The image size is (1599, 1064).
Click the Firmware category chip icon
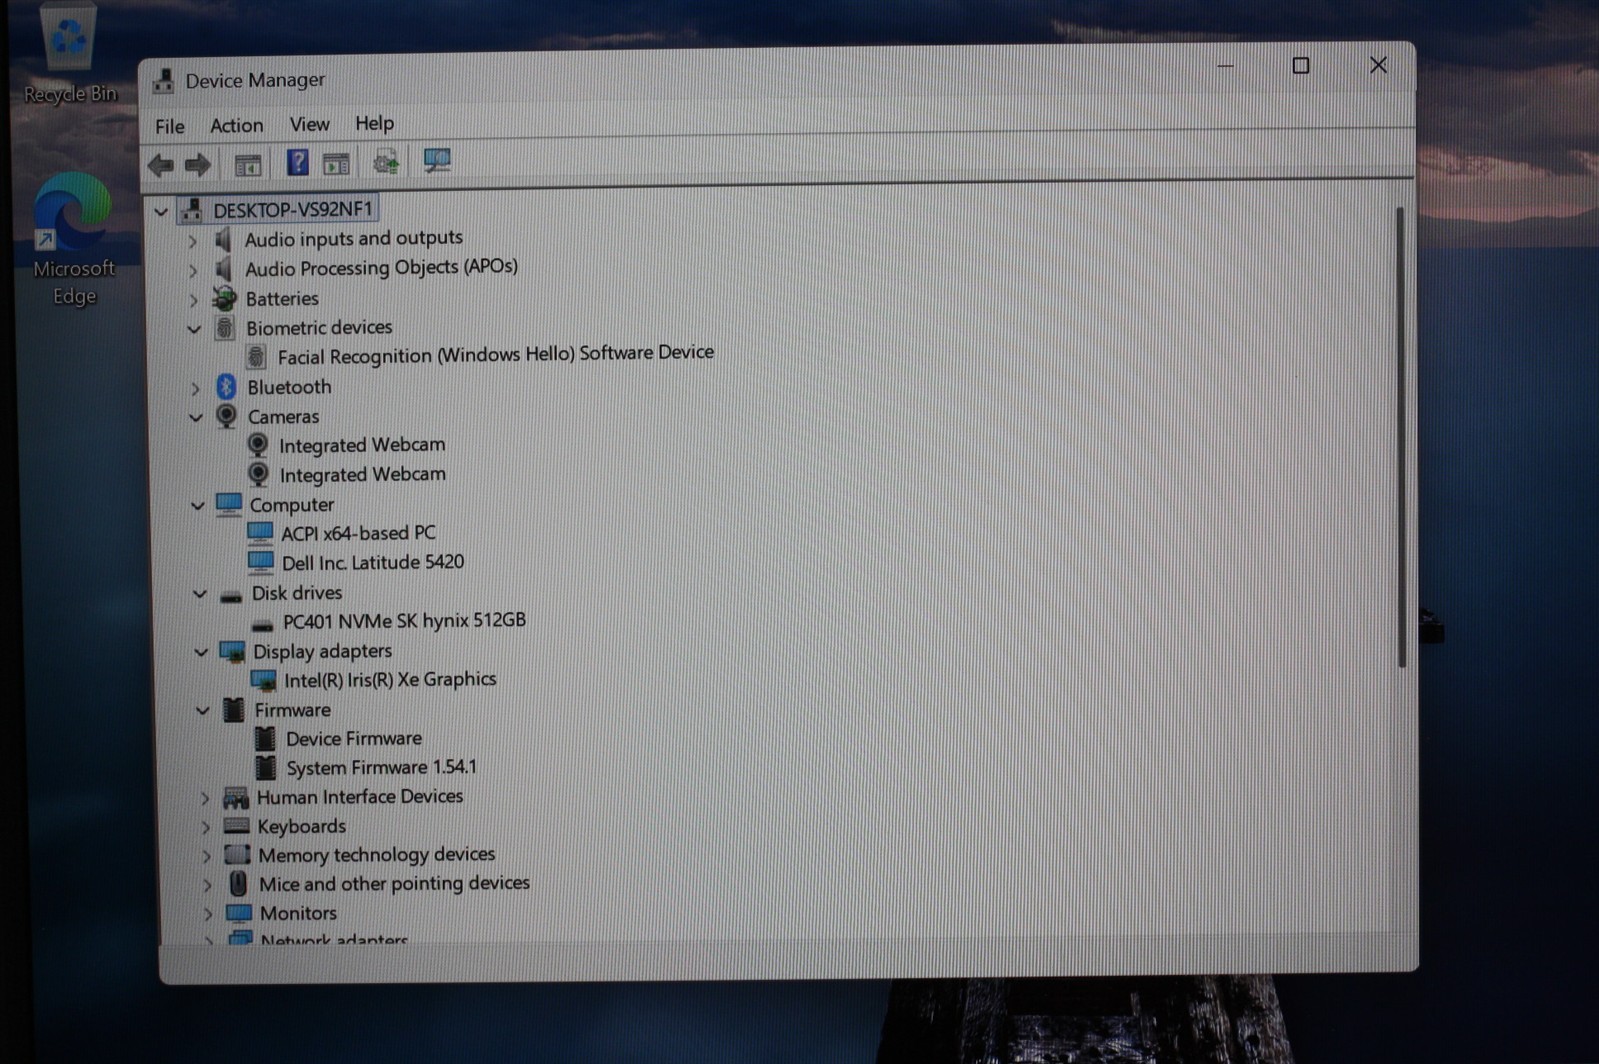(x=233, y=710)
